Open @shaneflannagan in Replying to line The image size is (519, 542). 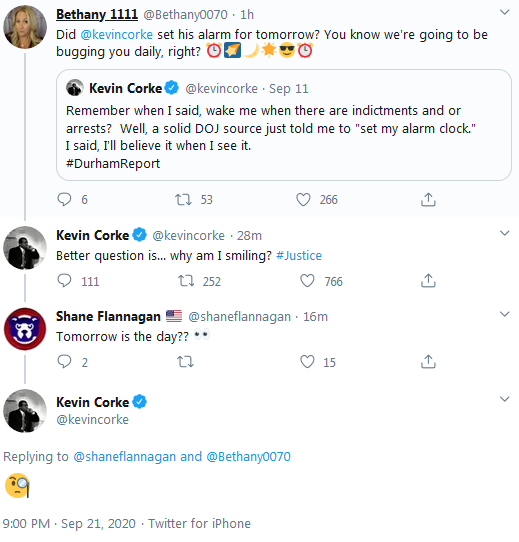click(124, 457)
